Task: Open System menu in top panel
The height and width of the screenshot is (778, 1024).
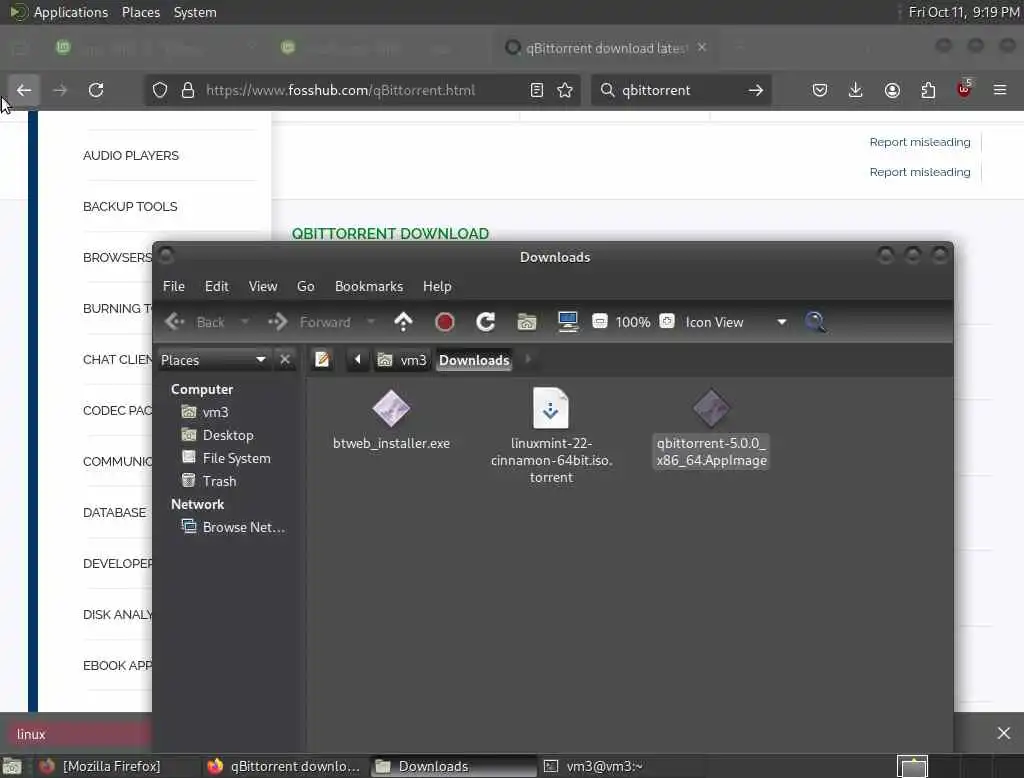Action: 195,12
